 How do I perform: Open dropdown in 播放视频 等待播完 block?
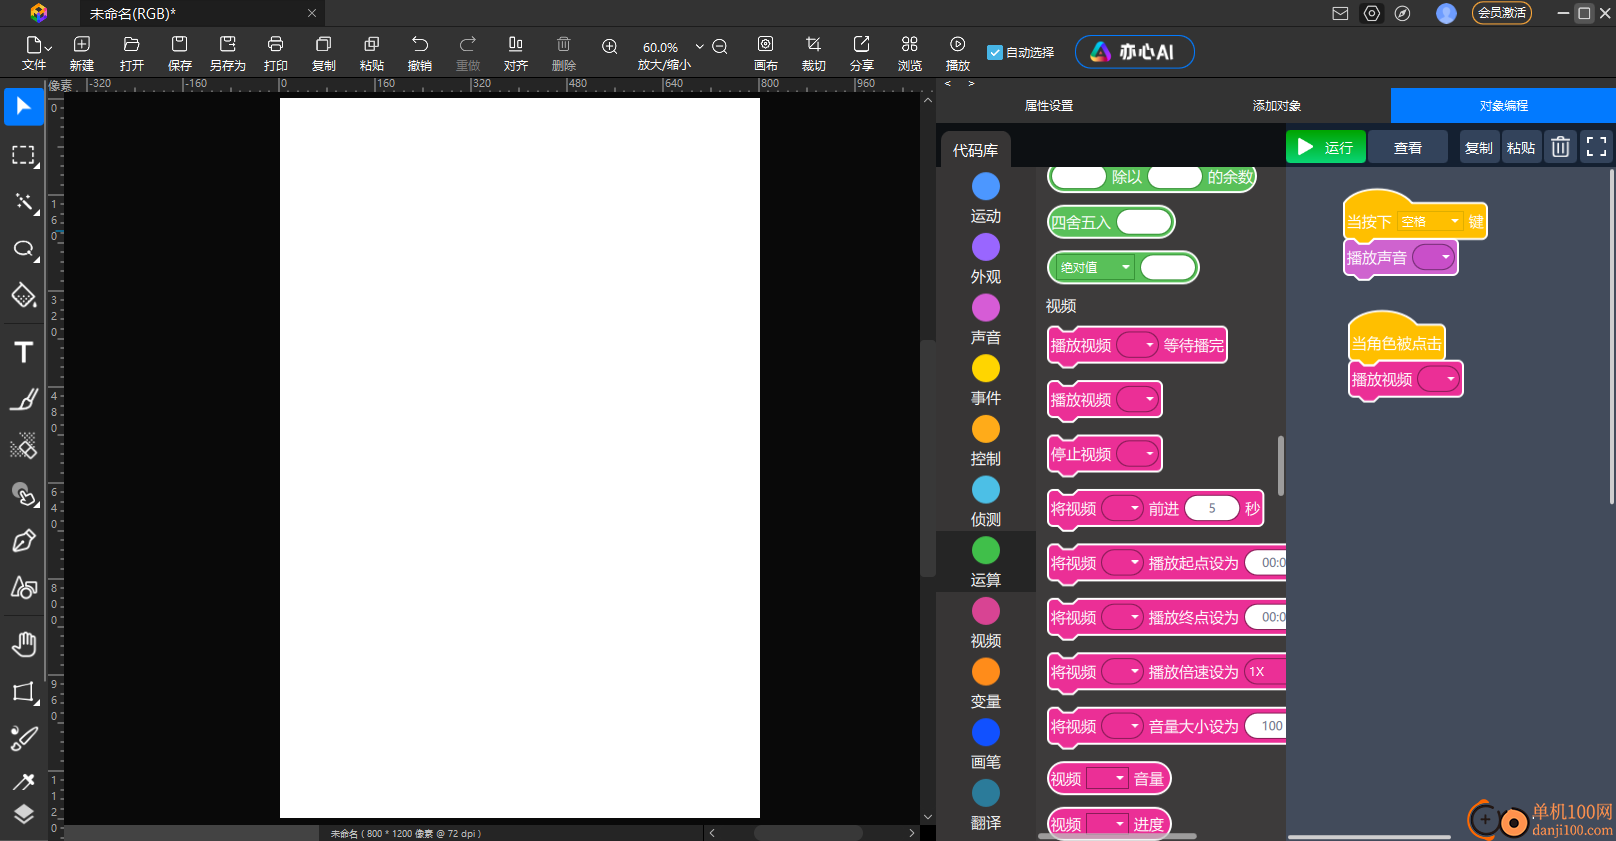tap(1137, 345)
